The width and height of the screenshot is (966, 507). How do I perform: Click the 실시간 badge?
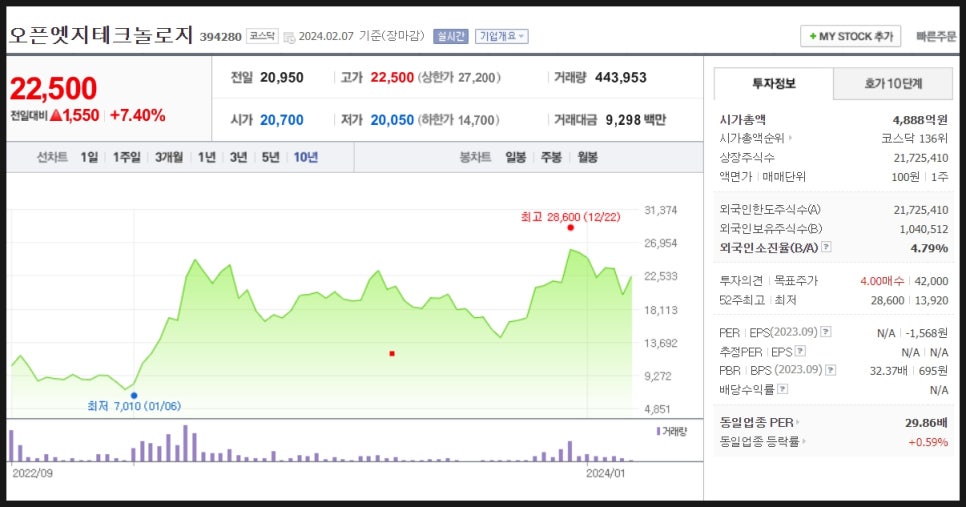450,36
